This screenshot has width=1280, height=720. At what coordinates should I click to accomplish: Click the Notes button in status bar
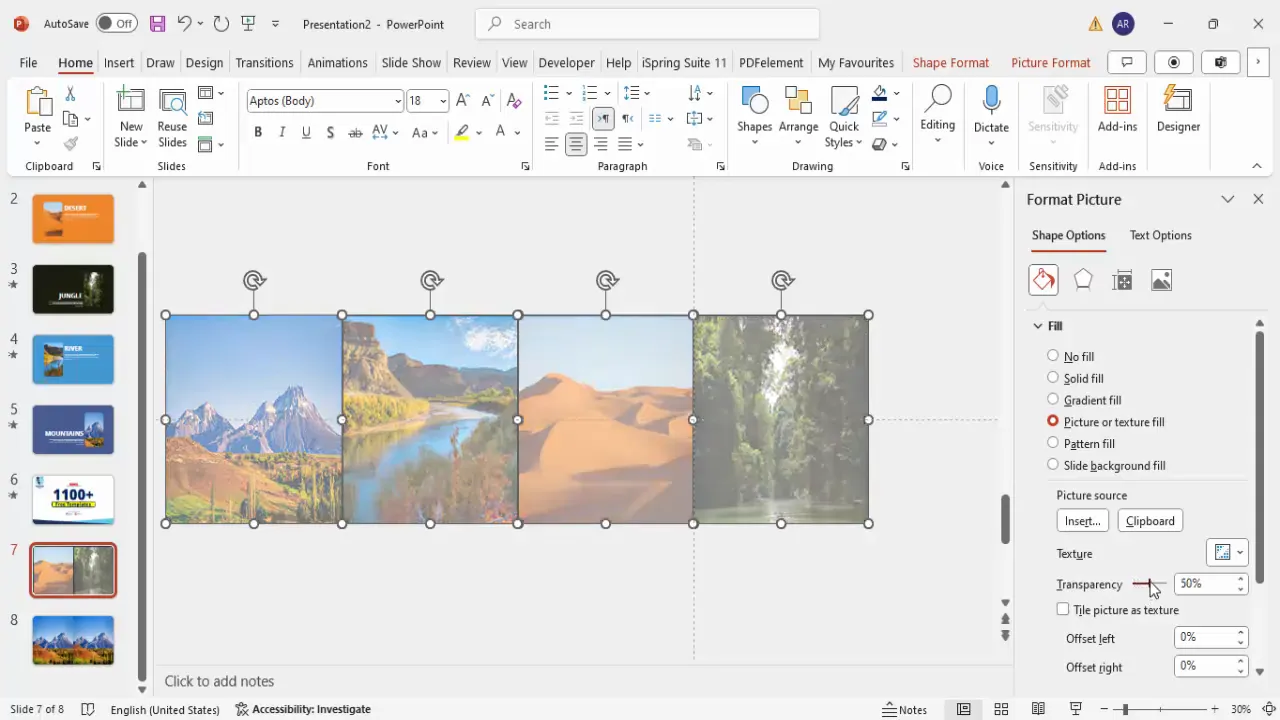905,709
